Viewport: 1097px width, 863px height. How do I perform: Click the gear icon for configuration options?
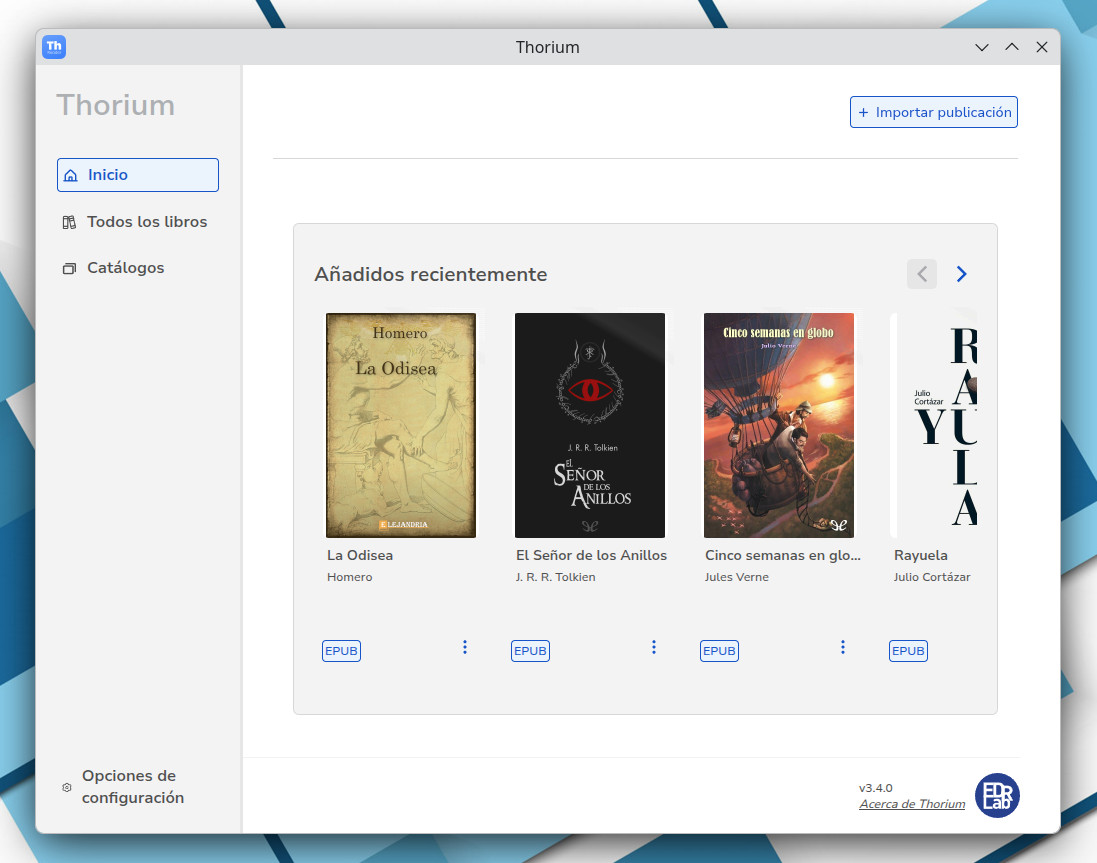pos(66,787)
